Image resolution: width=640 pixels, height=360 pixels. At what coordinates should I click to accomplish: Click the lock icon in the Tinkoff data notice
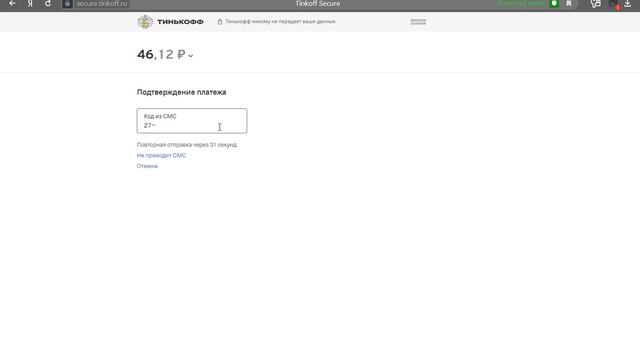[x=220, y=21]
